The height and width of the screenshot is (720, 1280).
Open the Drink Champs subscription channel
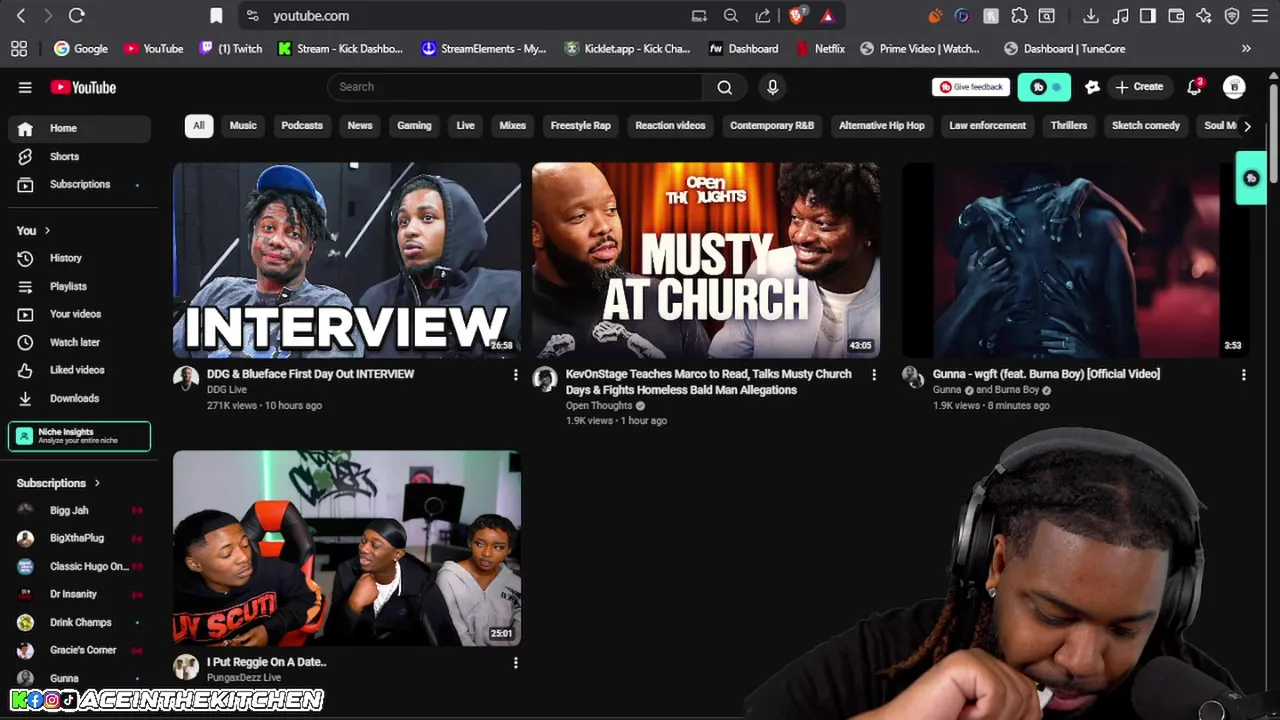[x=80, y=622]
